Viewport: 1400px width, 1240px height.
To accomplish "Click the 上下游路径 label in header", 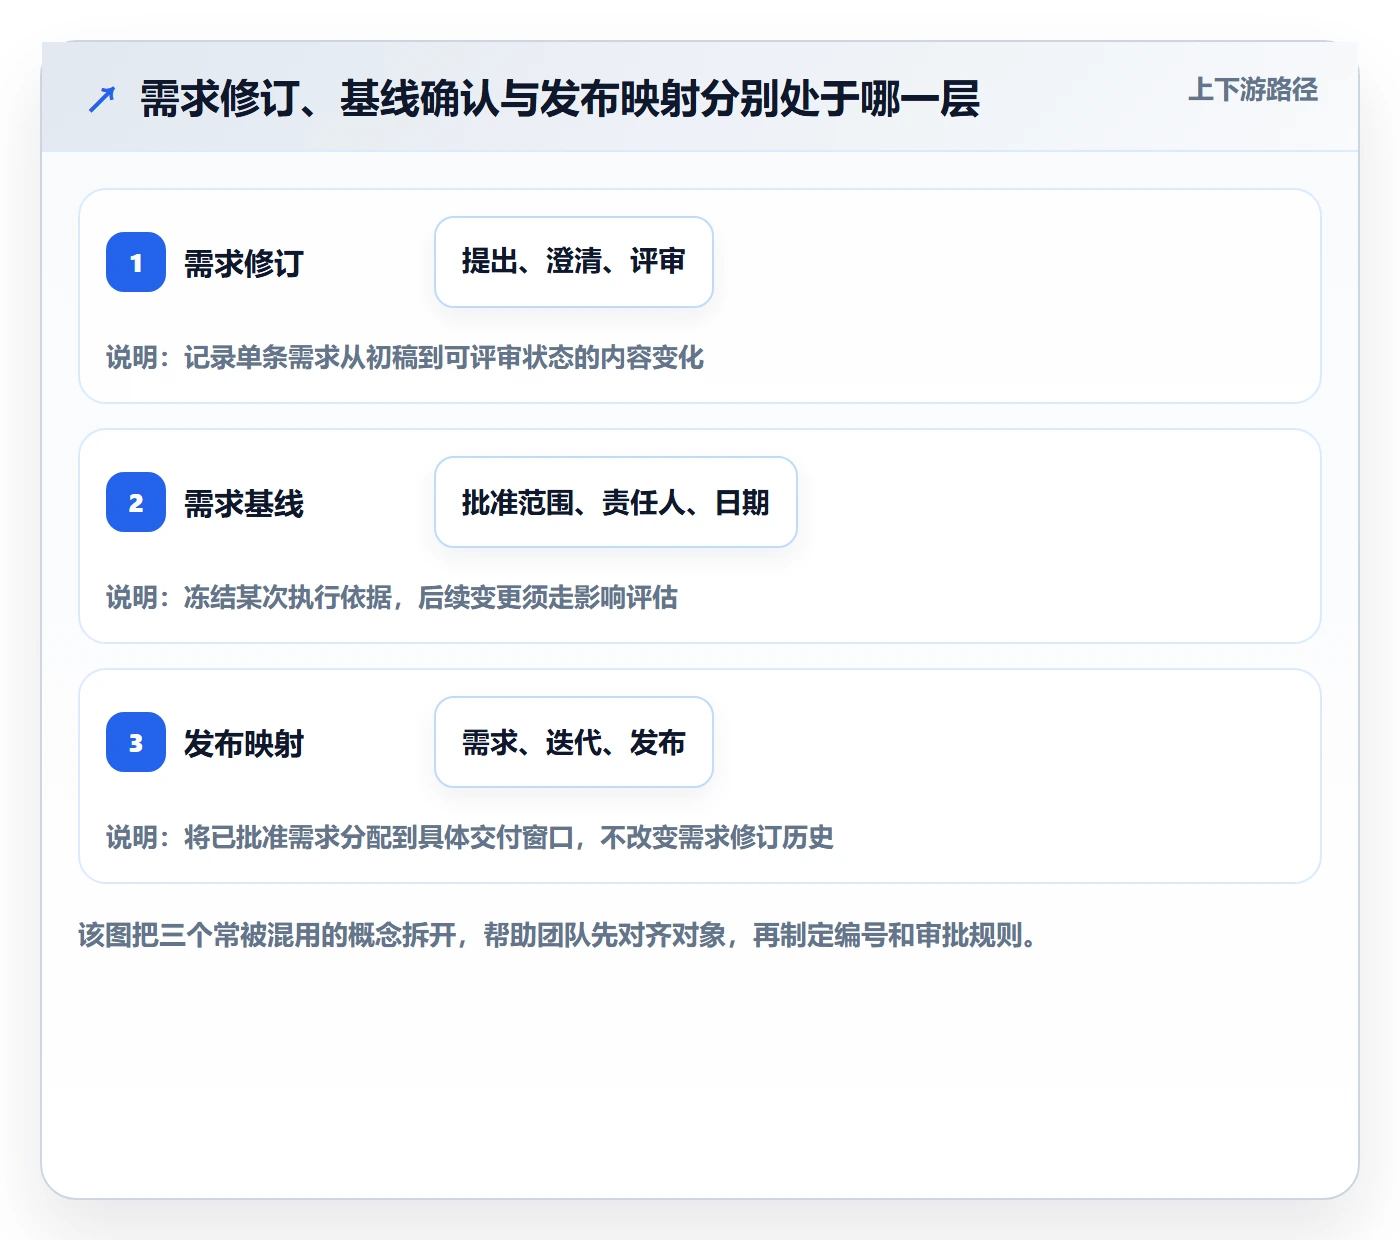I will coord(1253,90).
